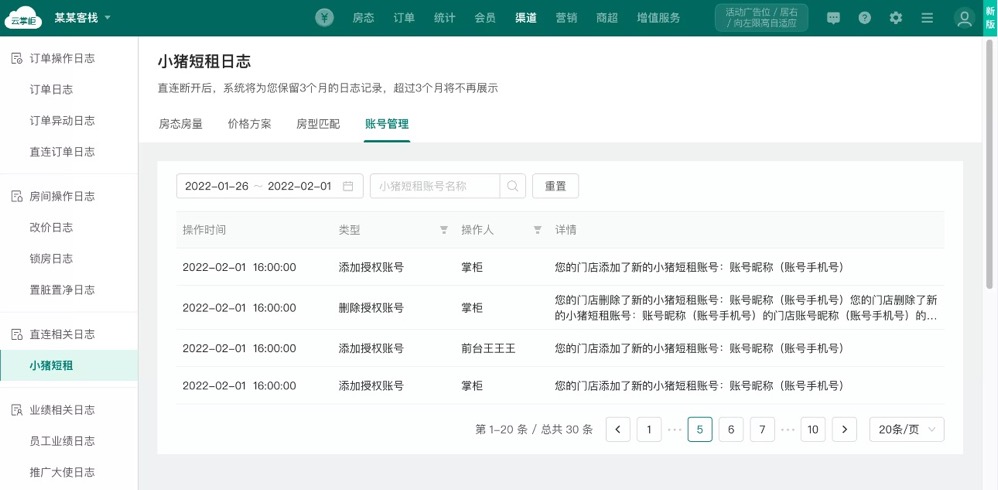Screen dimensions: 998x490
Task: Open the hamburger list menu icon
Action: [x=927, y=18]
